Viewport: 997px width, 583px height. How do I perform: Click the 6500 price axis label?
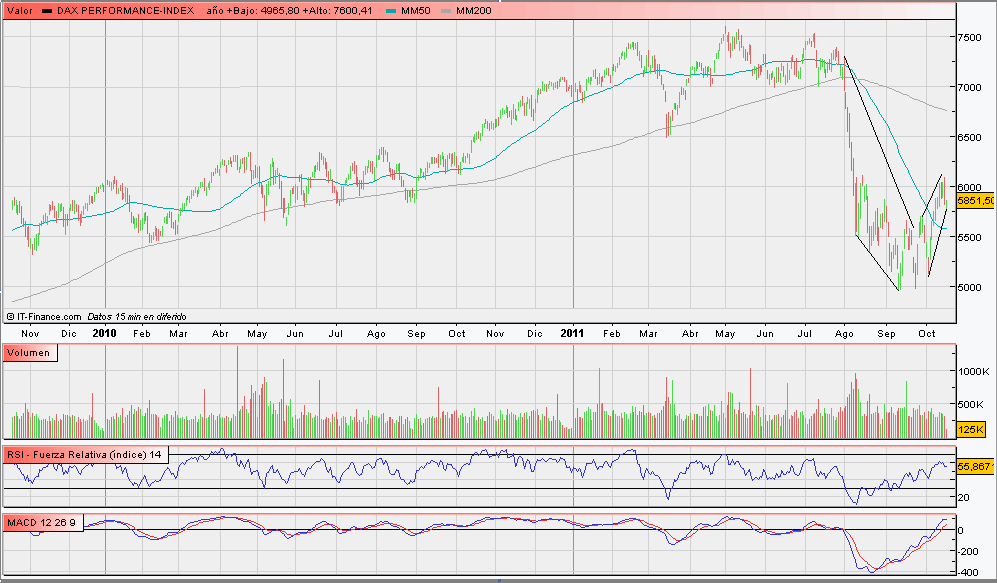click(x=970, y=137)
